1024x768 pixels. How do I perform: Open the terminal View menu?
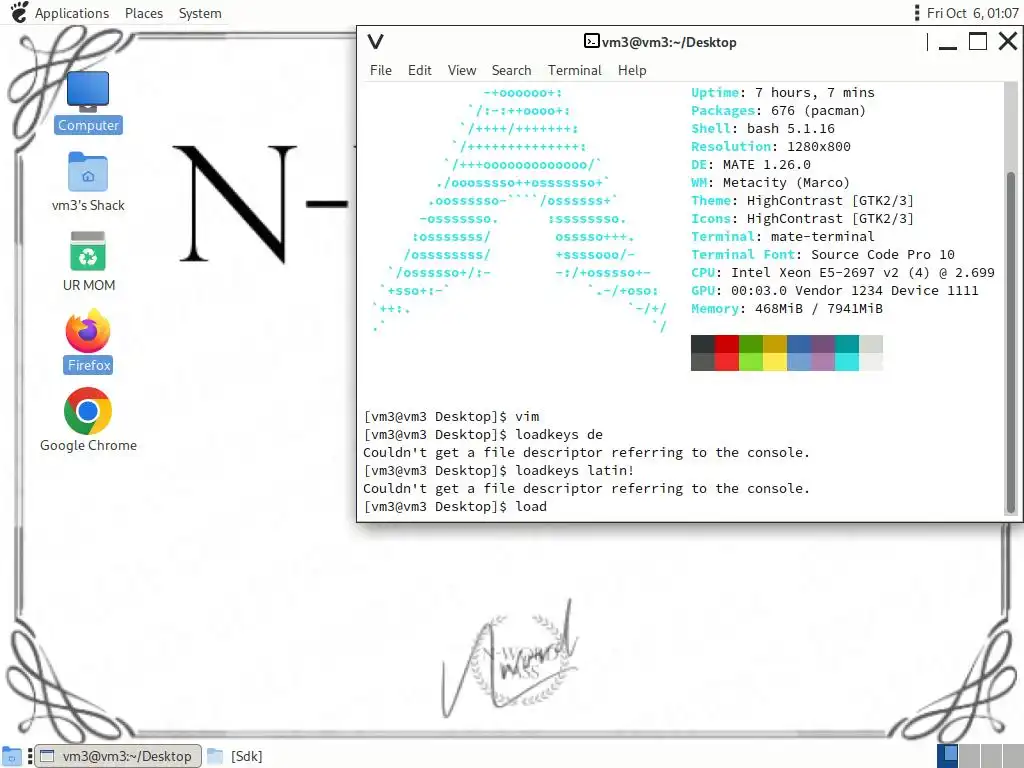point(462,70)
